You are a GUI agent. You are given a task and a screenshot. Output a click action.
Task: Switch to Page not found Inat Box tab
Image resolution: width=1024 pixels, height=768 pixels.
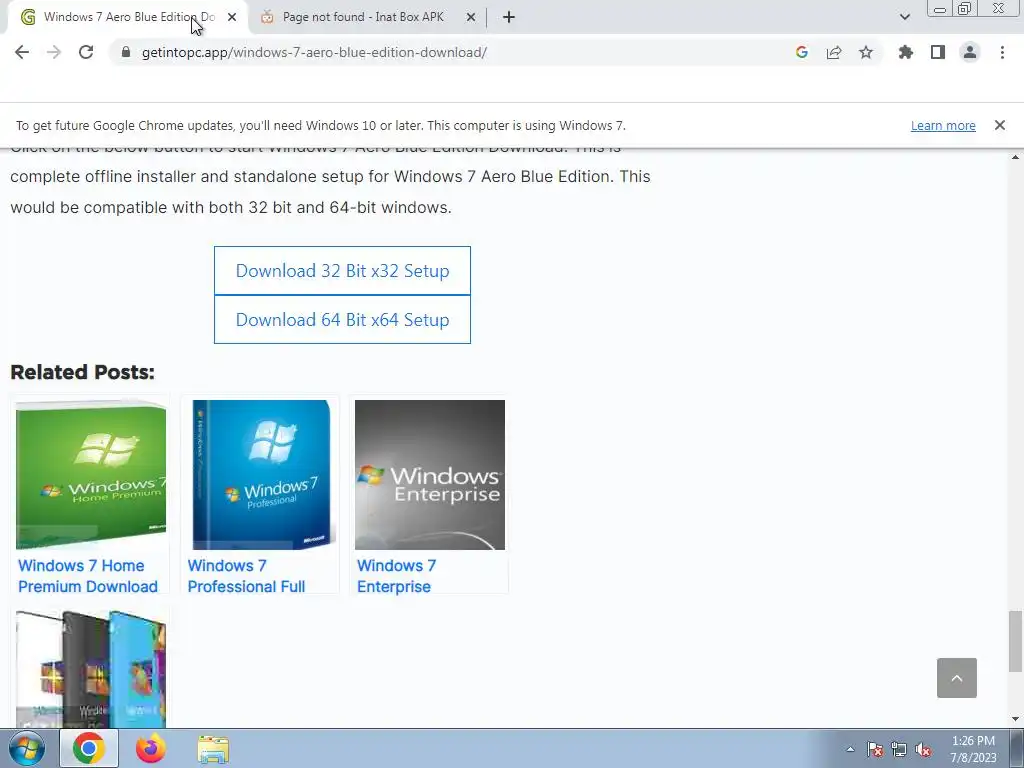point(362,17)
